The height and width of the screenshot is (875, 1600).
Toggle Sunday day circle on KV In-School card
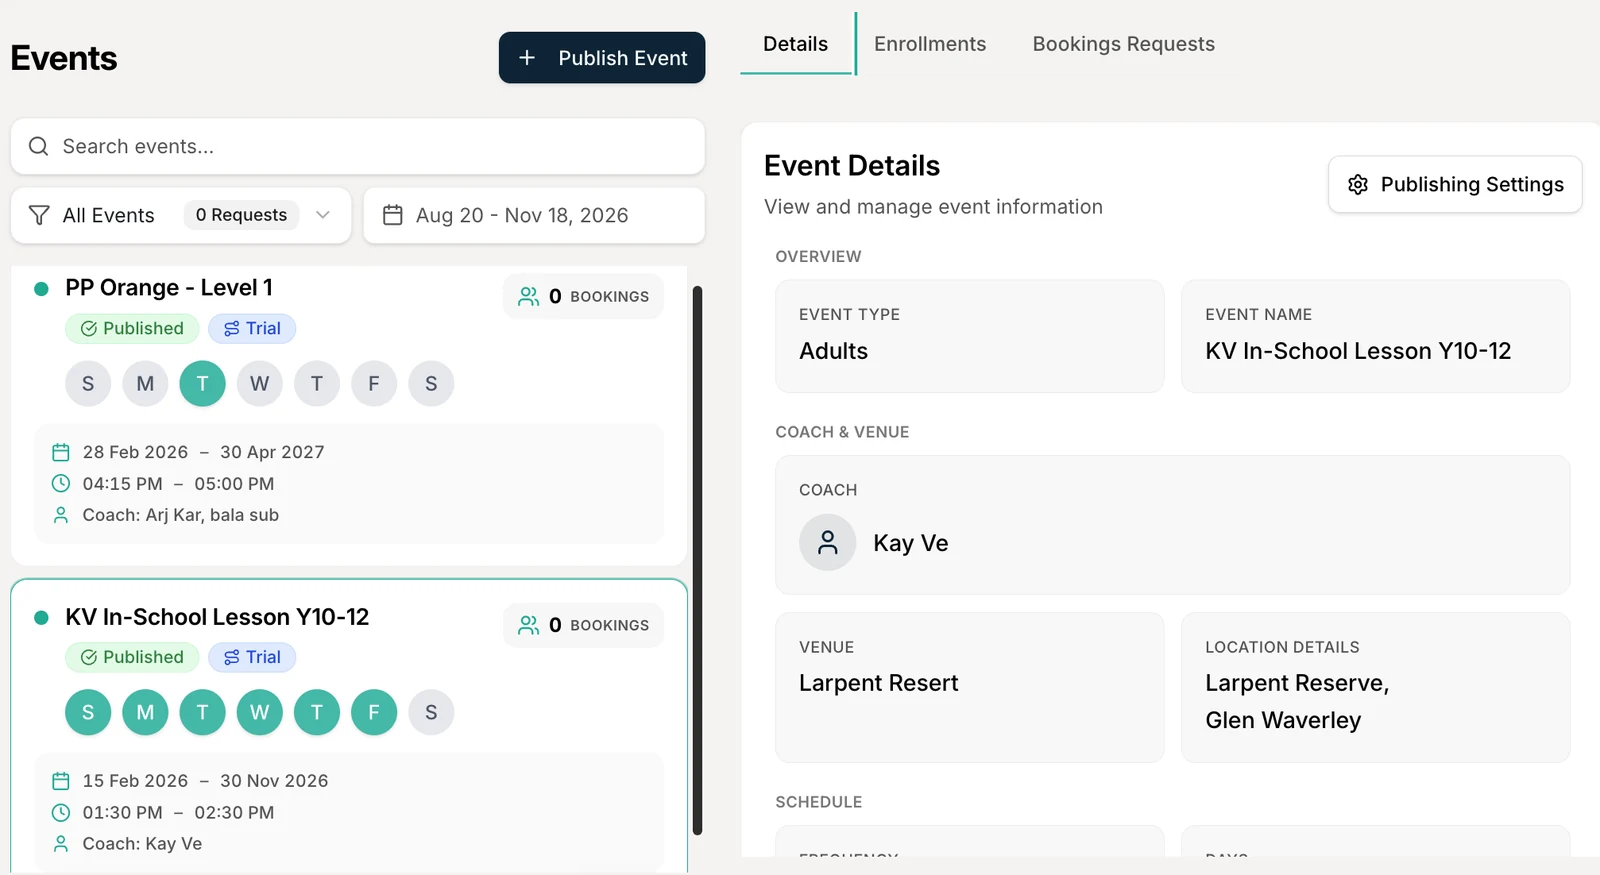click(x=88, y=713)
